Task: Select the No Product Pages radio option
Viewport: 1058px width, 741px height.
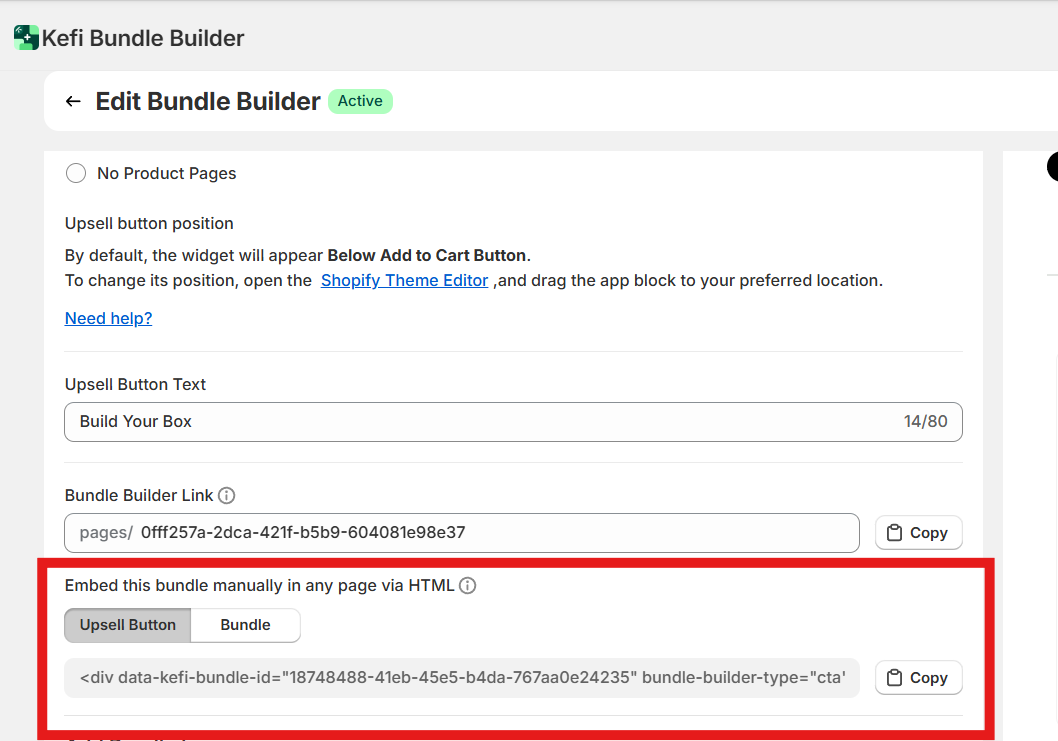Action: (76, 173)
